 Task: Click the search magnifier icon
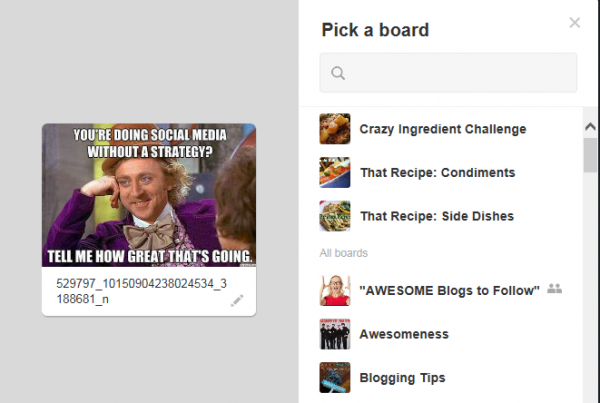click(338, 73)
